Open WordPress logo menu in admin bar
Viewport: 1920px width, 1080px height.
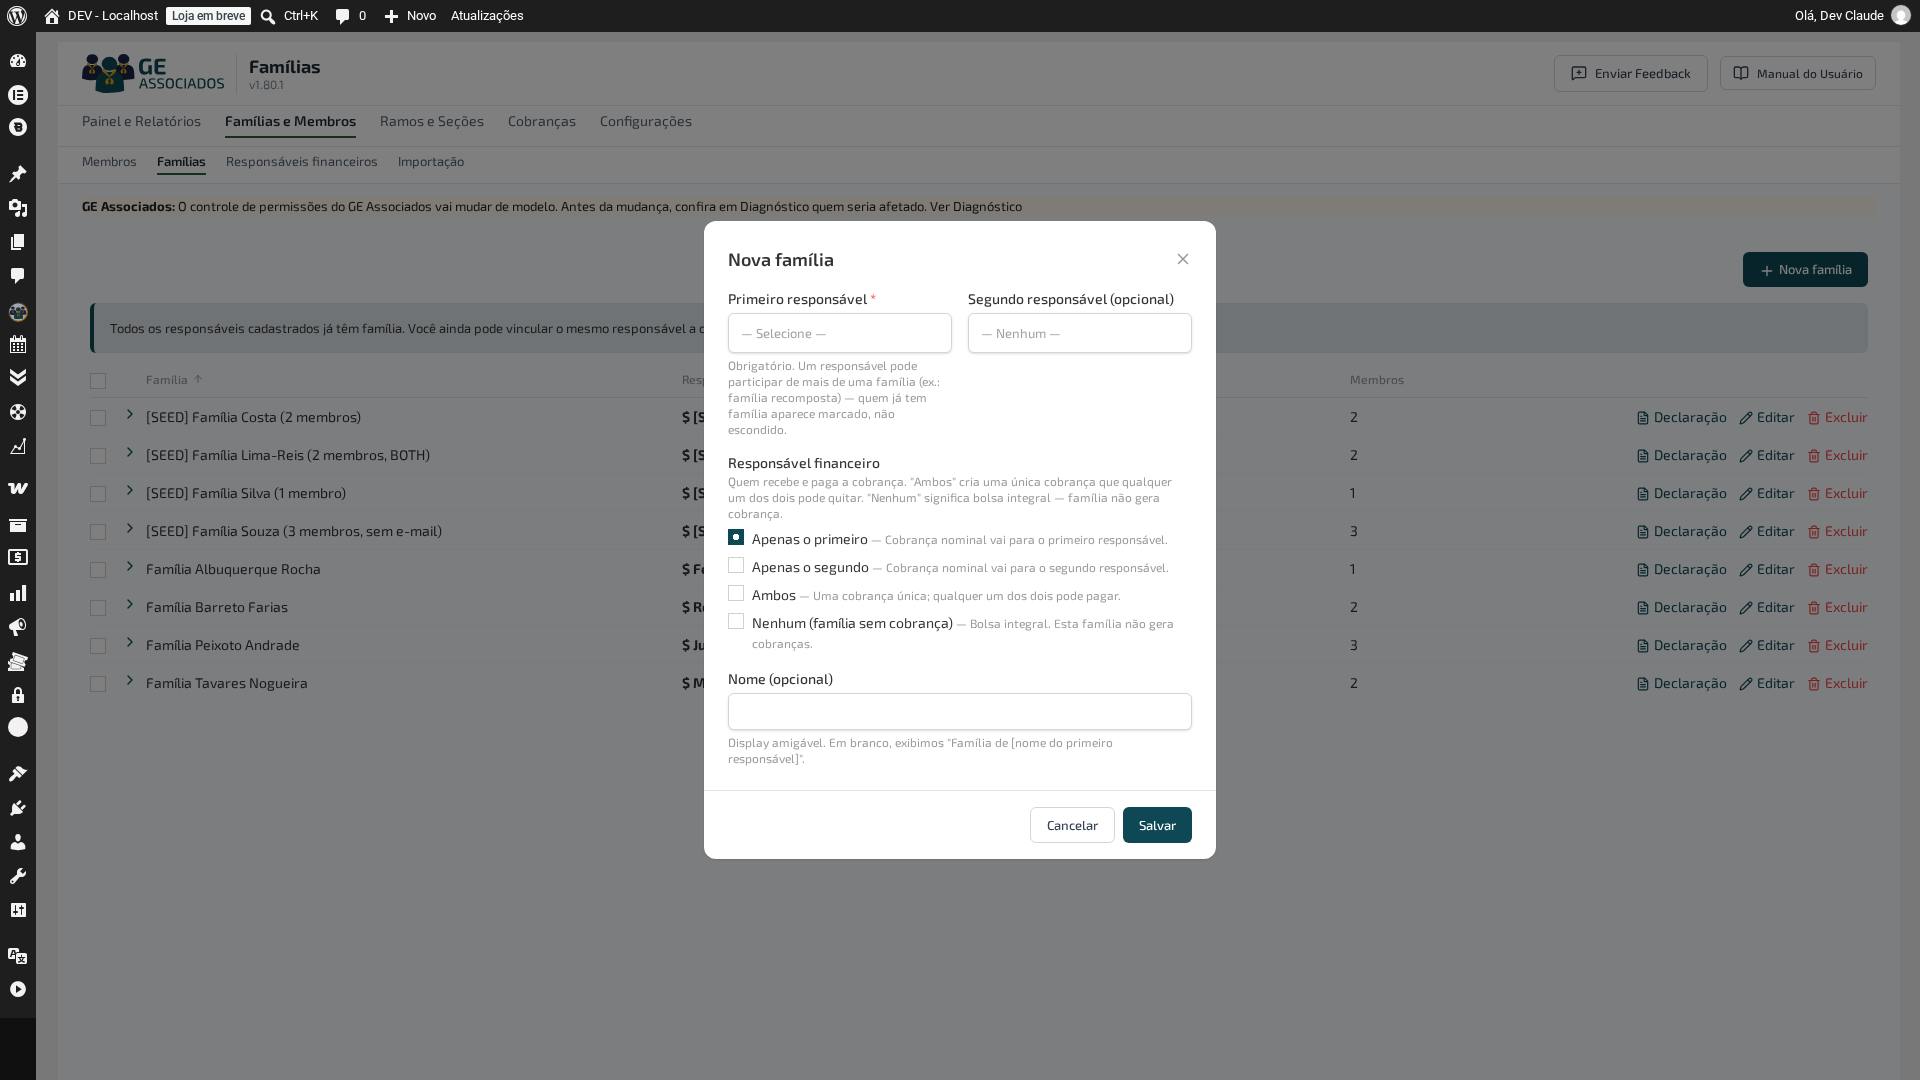pyautogui.click(x=17, y=16)
